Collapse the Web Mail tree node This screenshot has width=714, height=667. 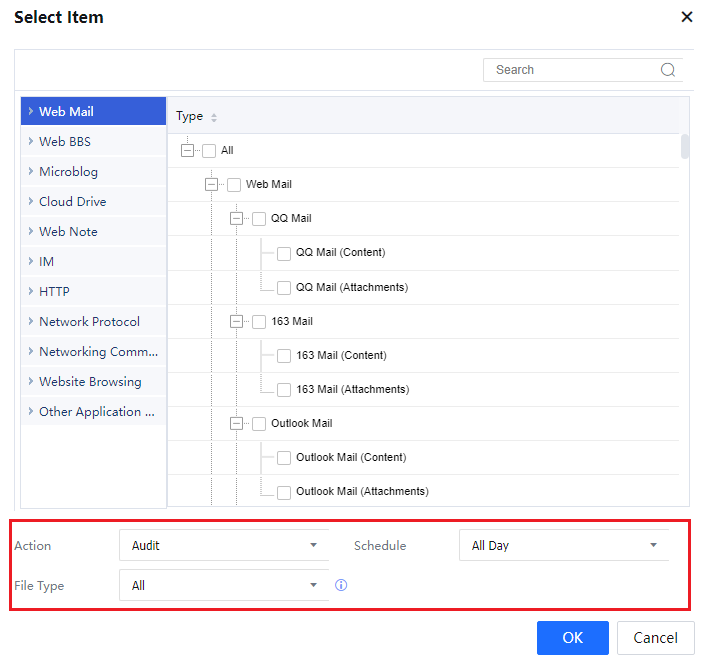click(211, 185)
